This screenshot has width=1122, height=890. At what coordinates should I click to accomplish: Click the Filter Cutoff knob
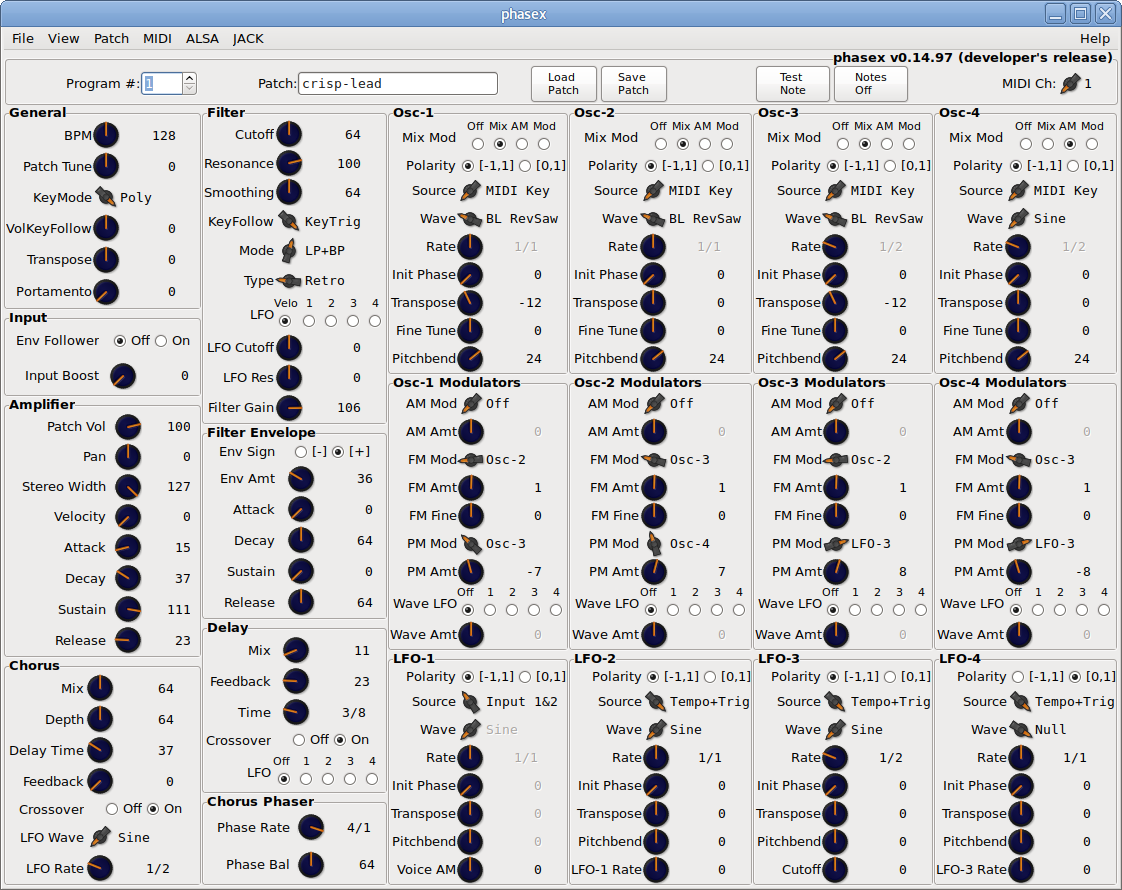click(x=289, y=134)
